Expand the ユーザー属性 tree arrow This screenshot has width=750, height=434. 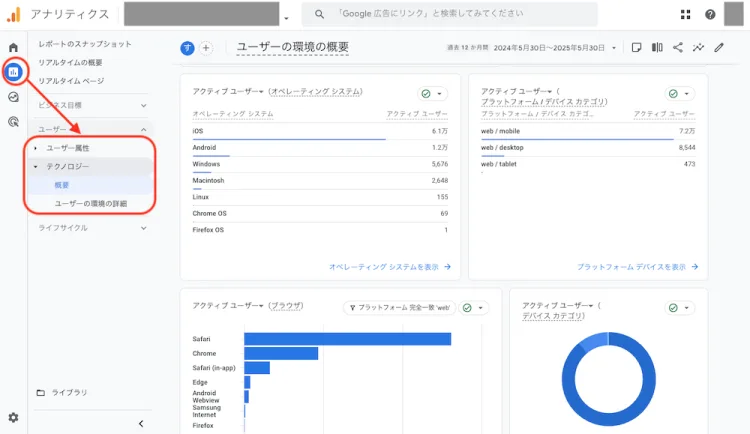click(x=35, y=148)
